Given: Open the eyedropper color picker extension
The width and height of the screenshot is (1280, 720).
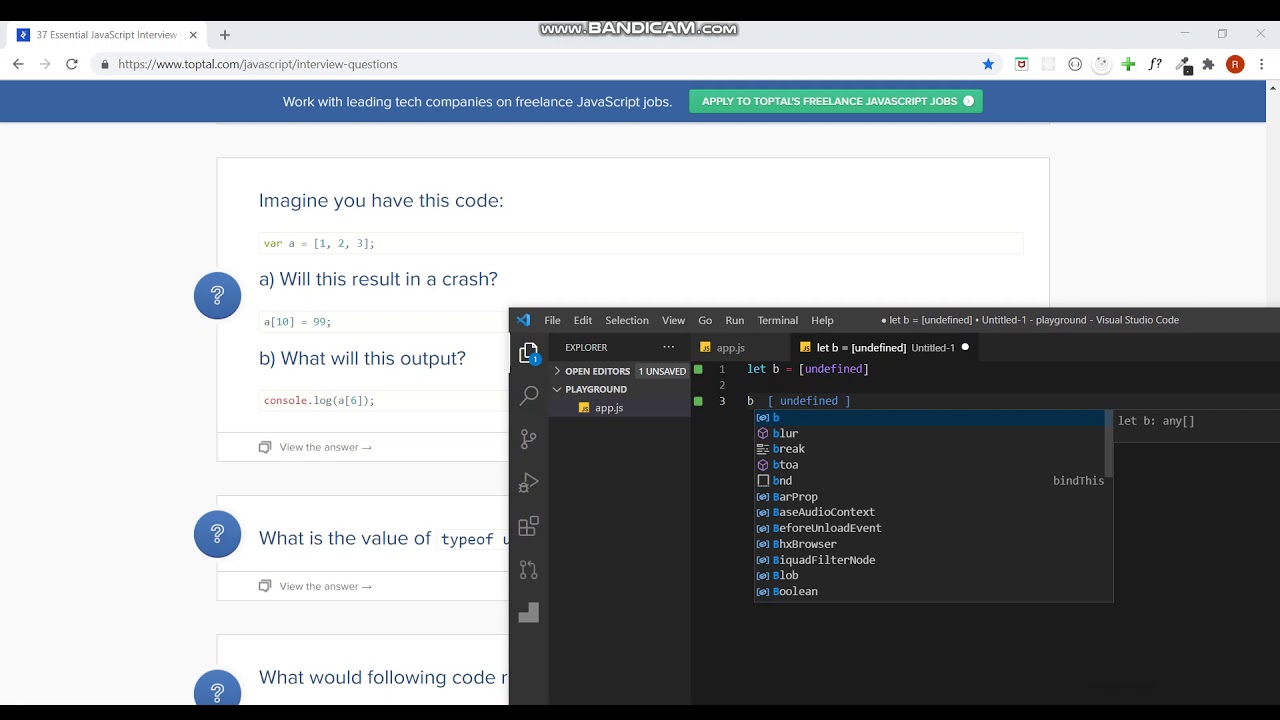Looking at the screenshot, I should pos(1183,64).
